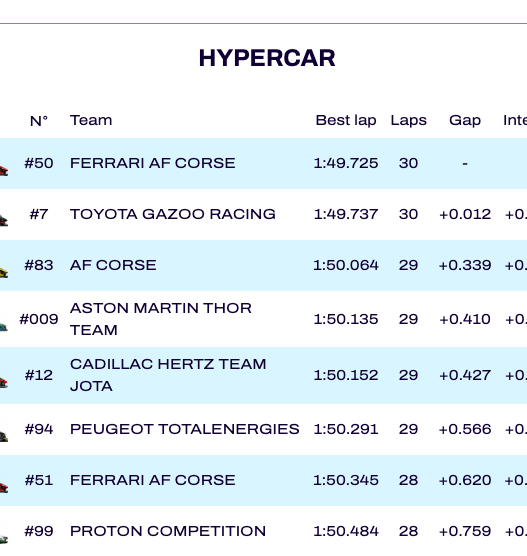Select car number #12
527x556 pixels.
tap(39, 375)
